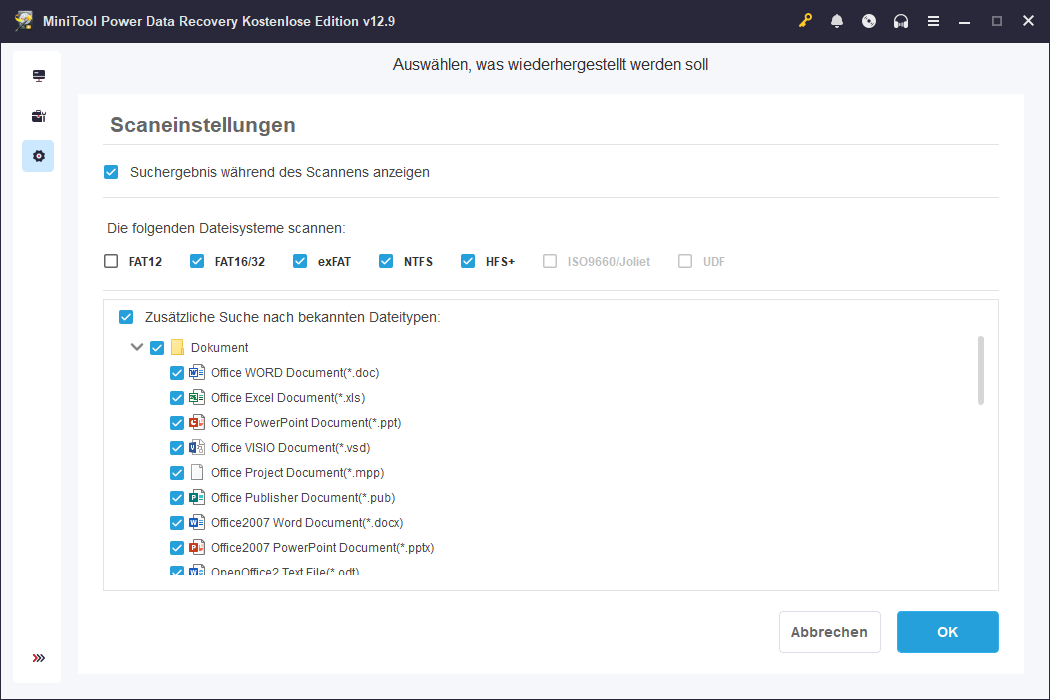The height and width of the screenshot is (700, 1050).
Task: Uncheck Office Publisher Document(*.pub) checkbox
Action: 177,498
